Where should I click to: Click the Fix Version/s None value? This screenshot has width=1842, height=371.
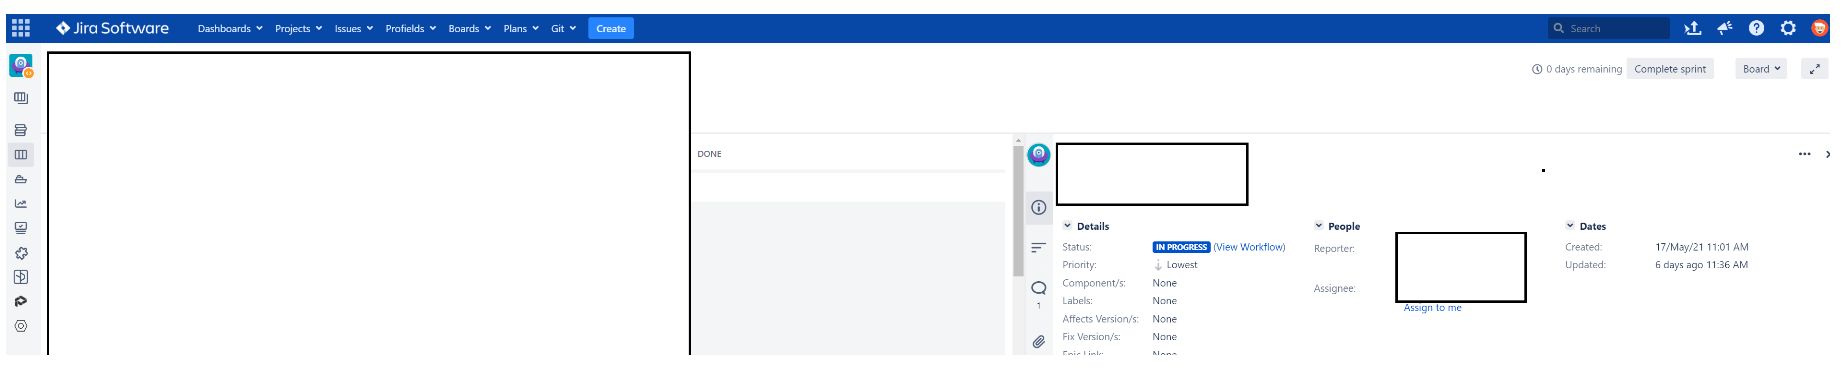coord(1164,337)
